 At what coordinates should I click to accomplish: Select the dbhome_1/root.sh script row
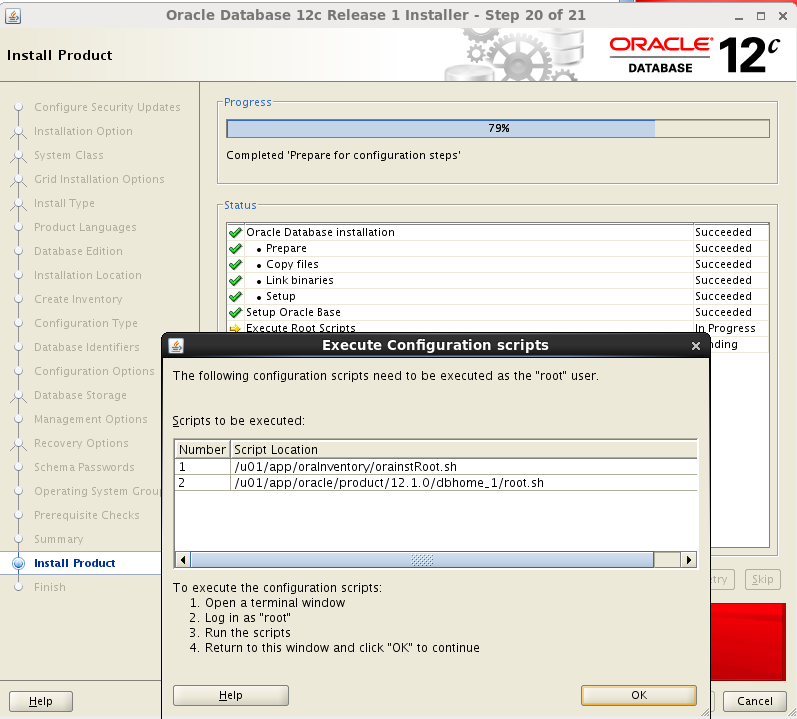coord(436,483)
